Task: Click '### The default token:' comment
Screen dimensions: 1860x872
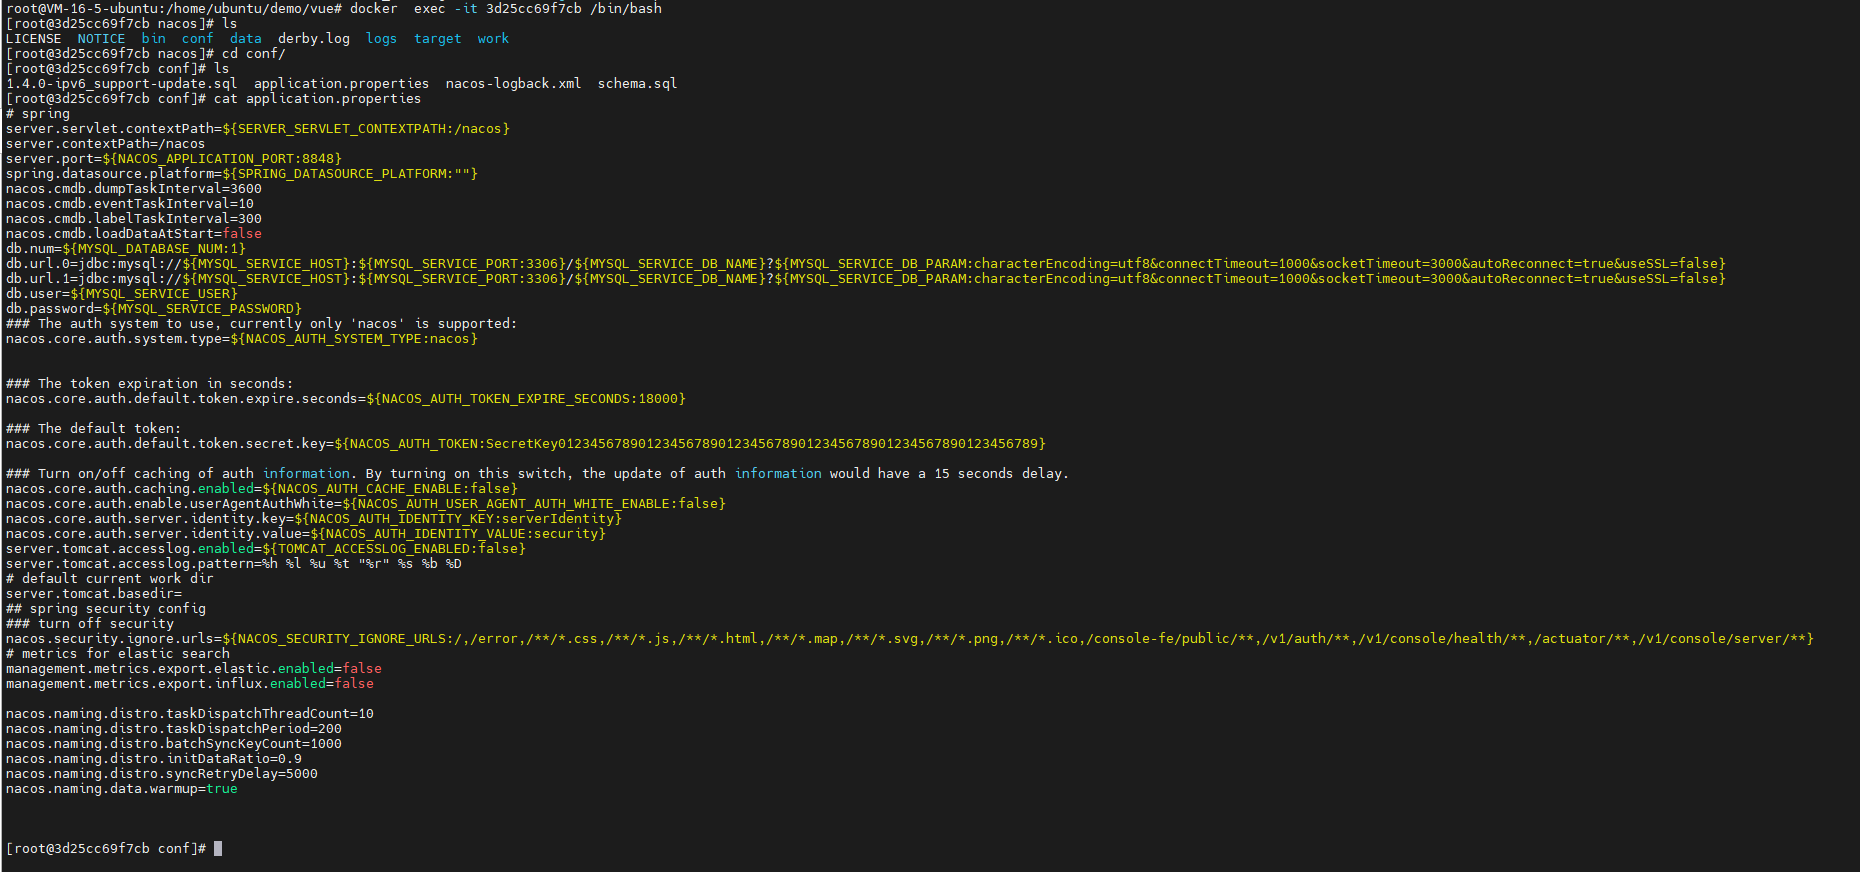Action: 94,429
